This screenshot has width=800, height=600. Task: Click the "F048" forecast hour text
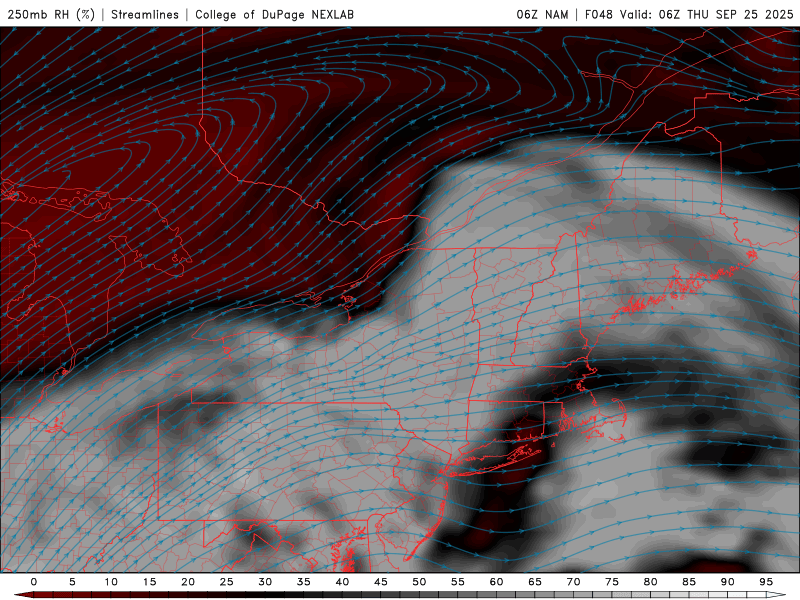[x=598, y=14]
